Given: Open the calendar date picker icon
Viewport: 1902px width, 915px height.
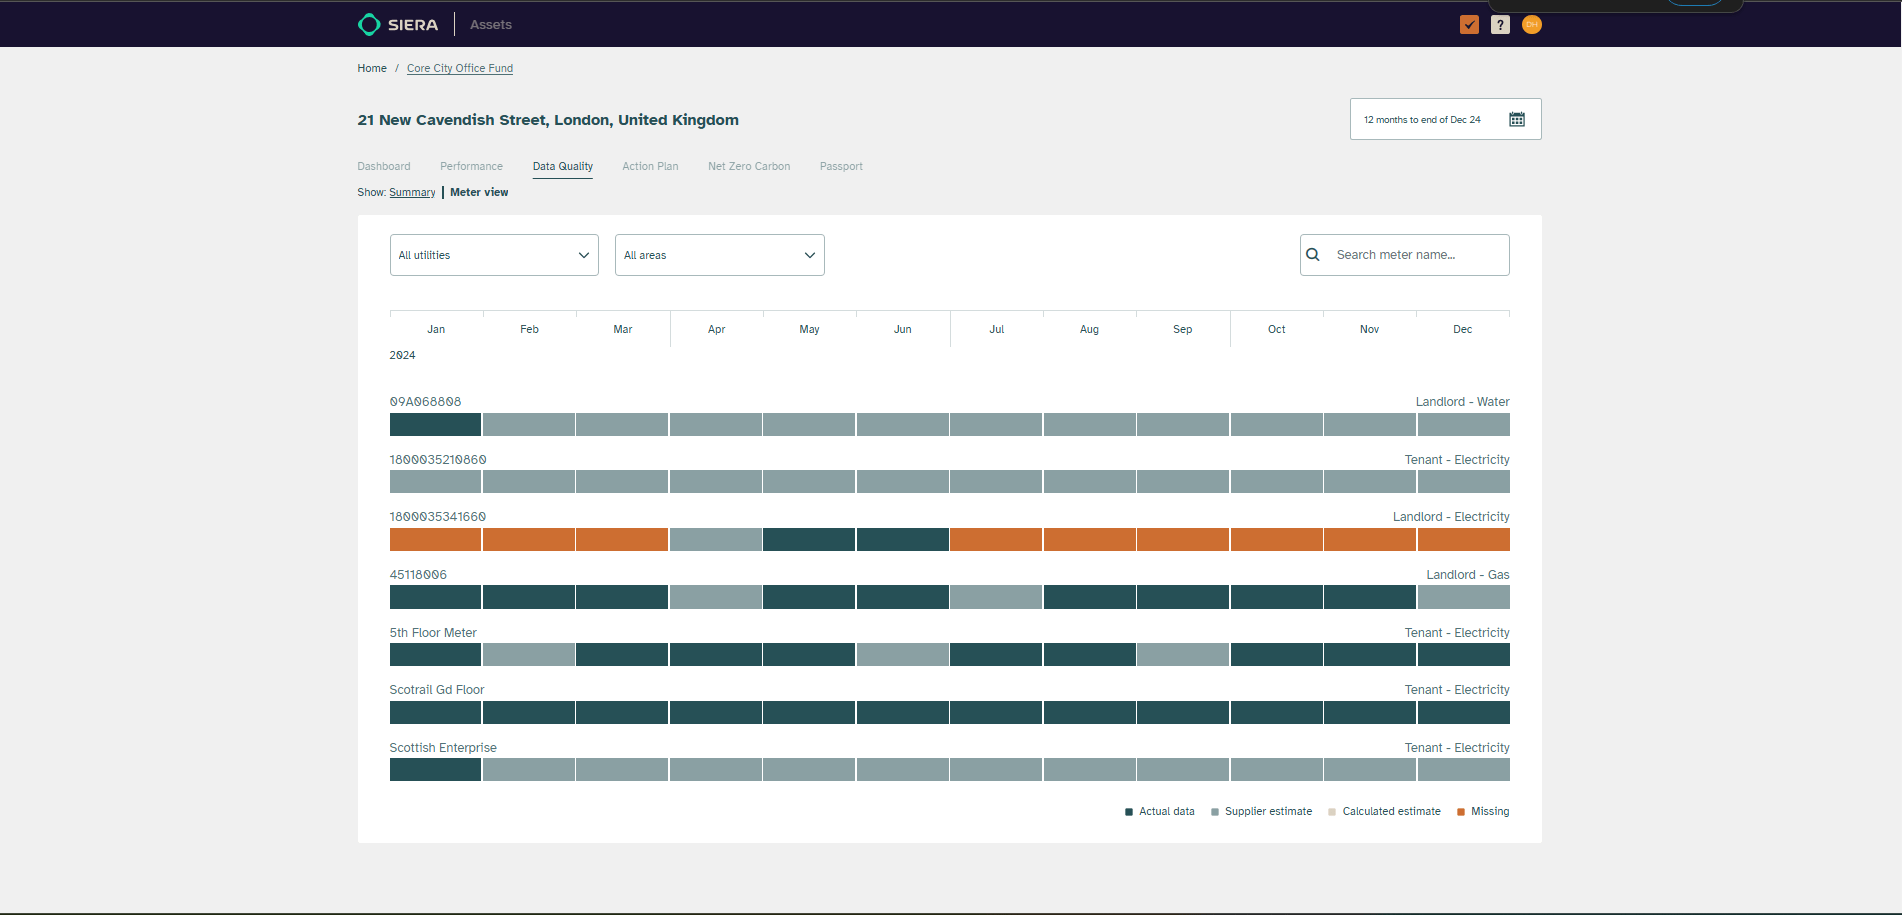Looking at the screenshot, I should [x=1516, y=120].
